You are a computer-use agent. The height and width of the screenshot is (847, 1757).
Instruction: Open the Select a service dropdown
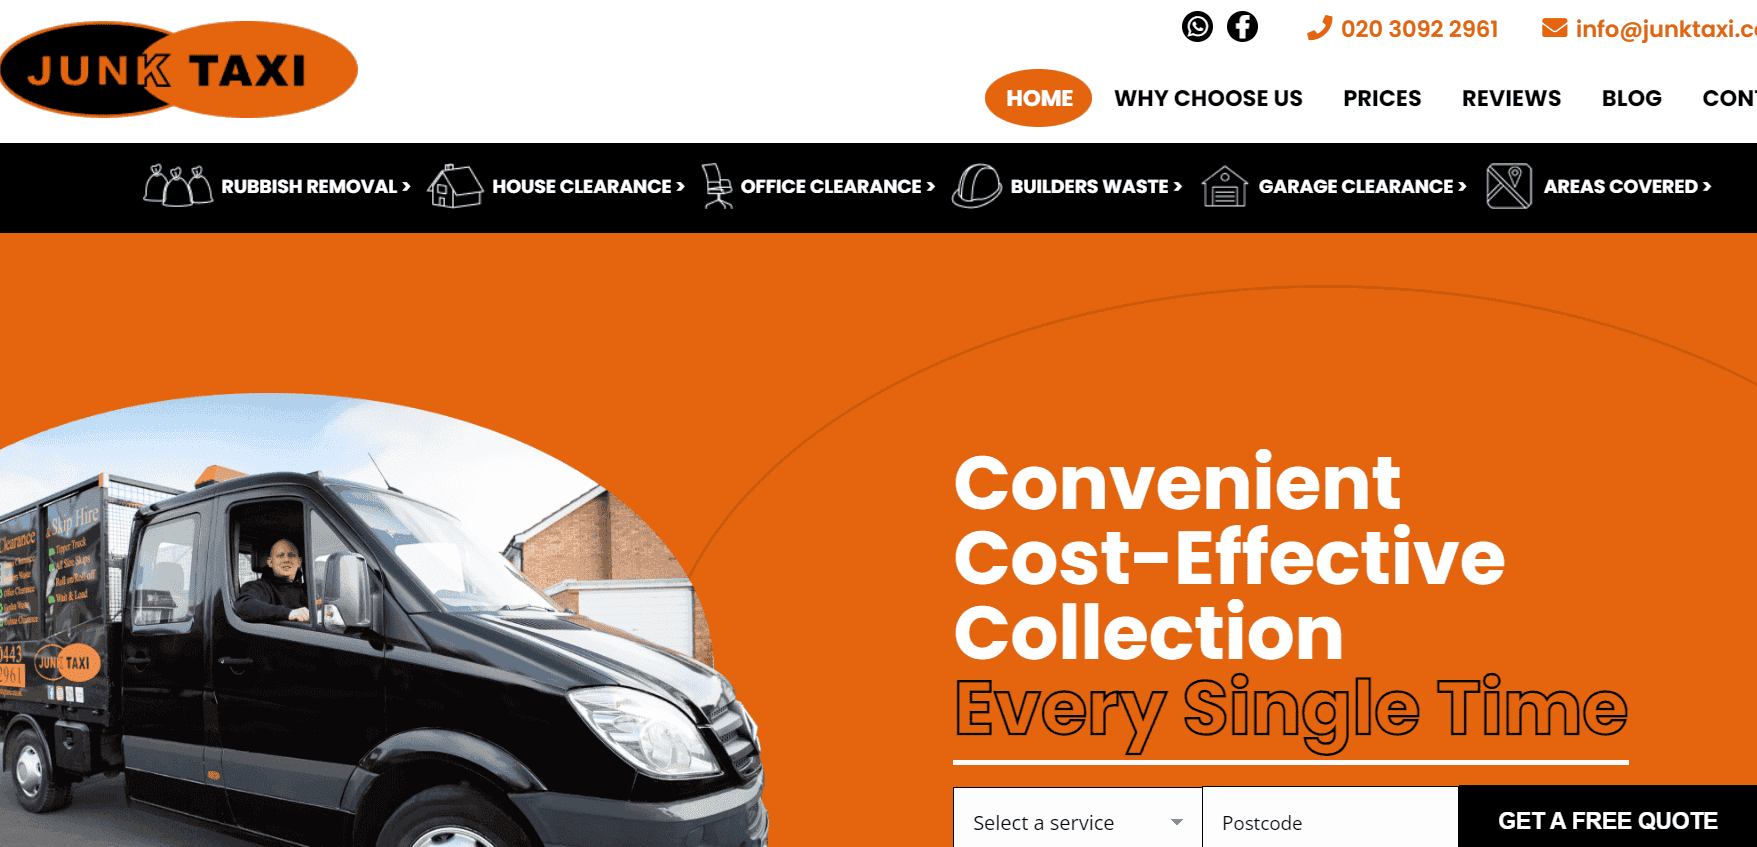click(x=1077, y=822)
